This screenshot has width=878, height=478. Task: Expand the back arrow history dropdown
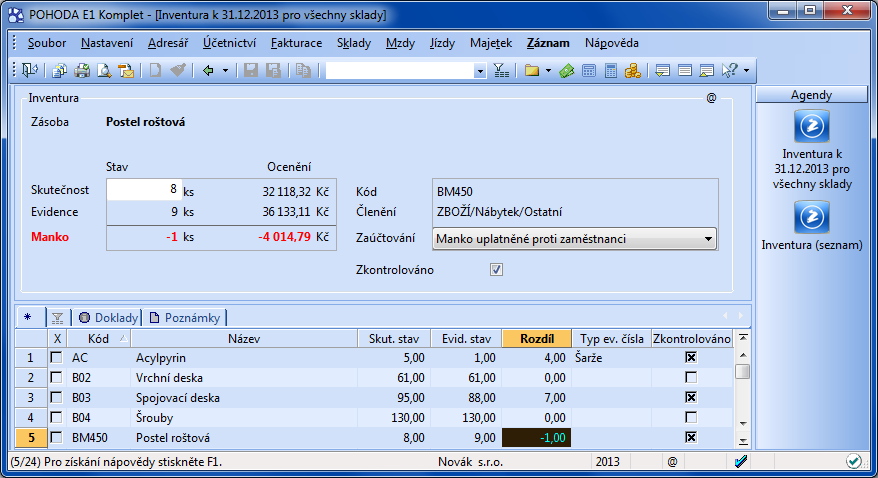(x=226, y=71)
